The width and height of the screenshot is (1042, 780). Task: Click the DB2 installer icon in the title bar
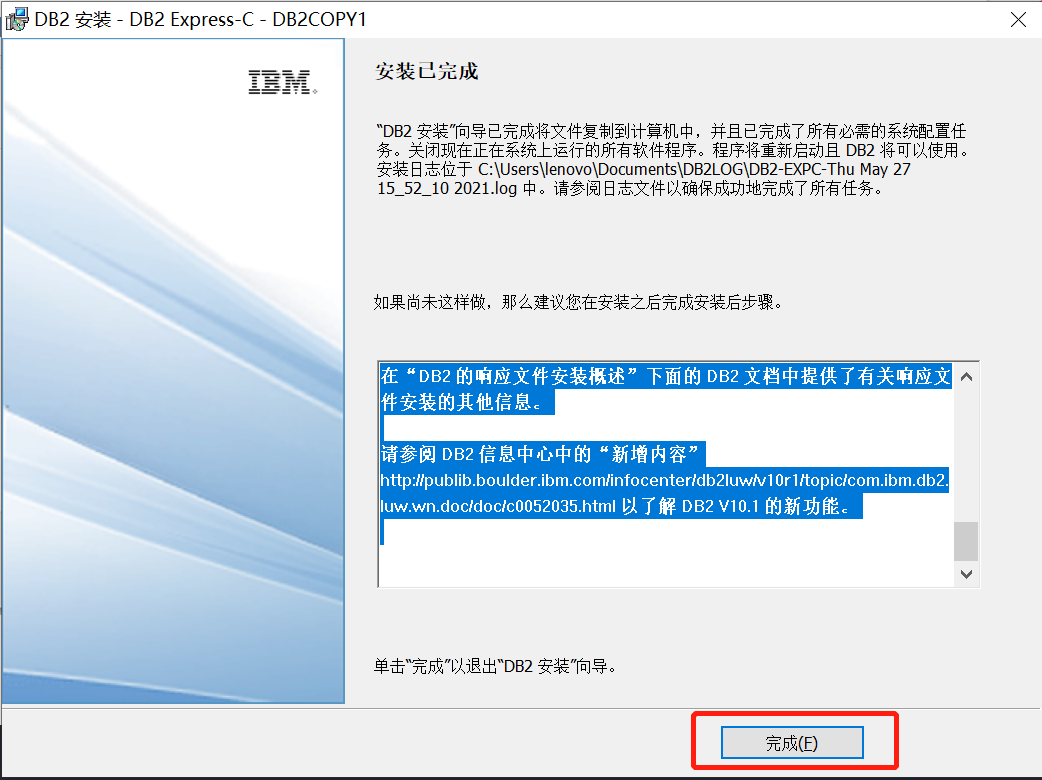coord(16,18)
